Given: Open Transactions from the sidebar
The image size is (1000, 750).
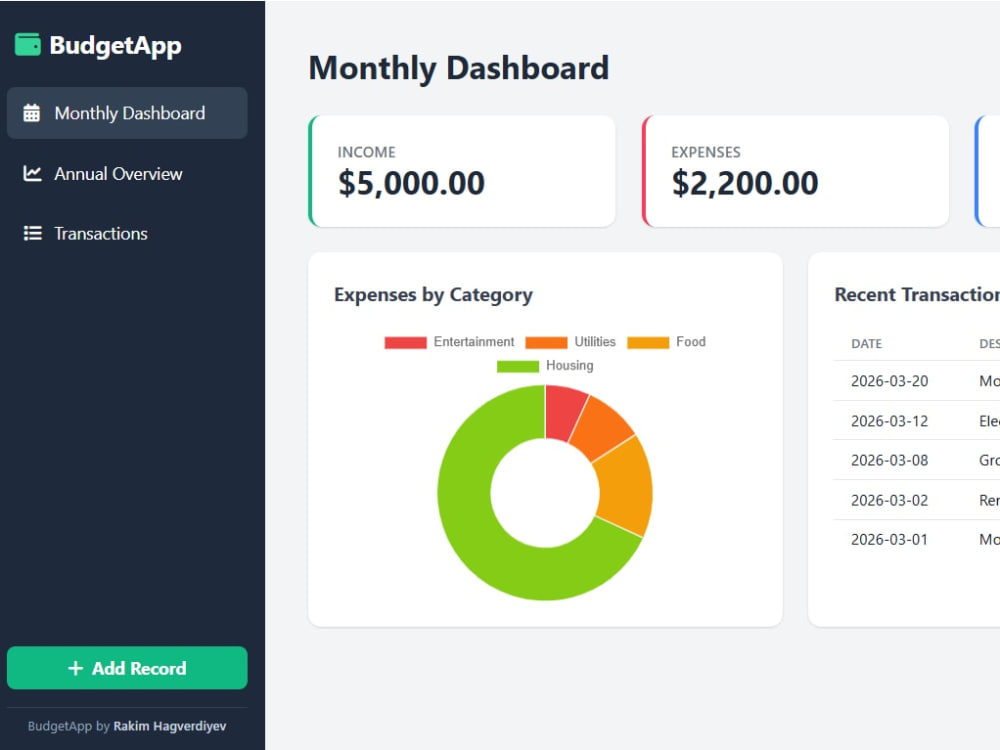Looking at the screenshot, I should 127,233.
